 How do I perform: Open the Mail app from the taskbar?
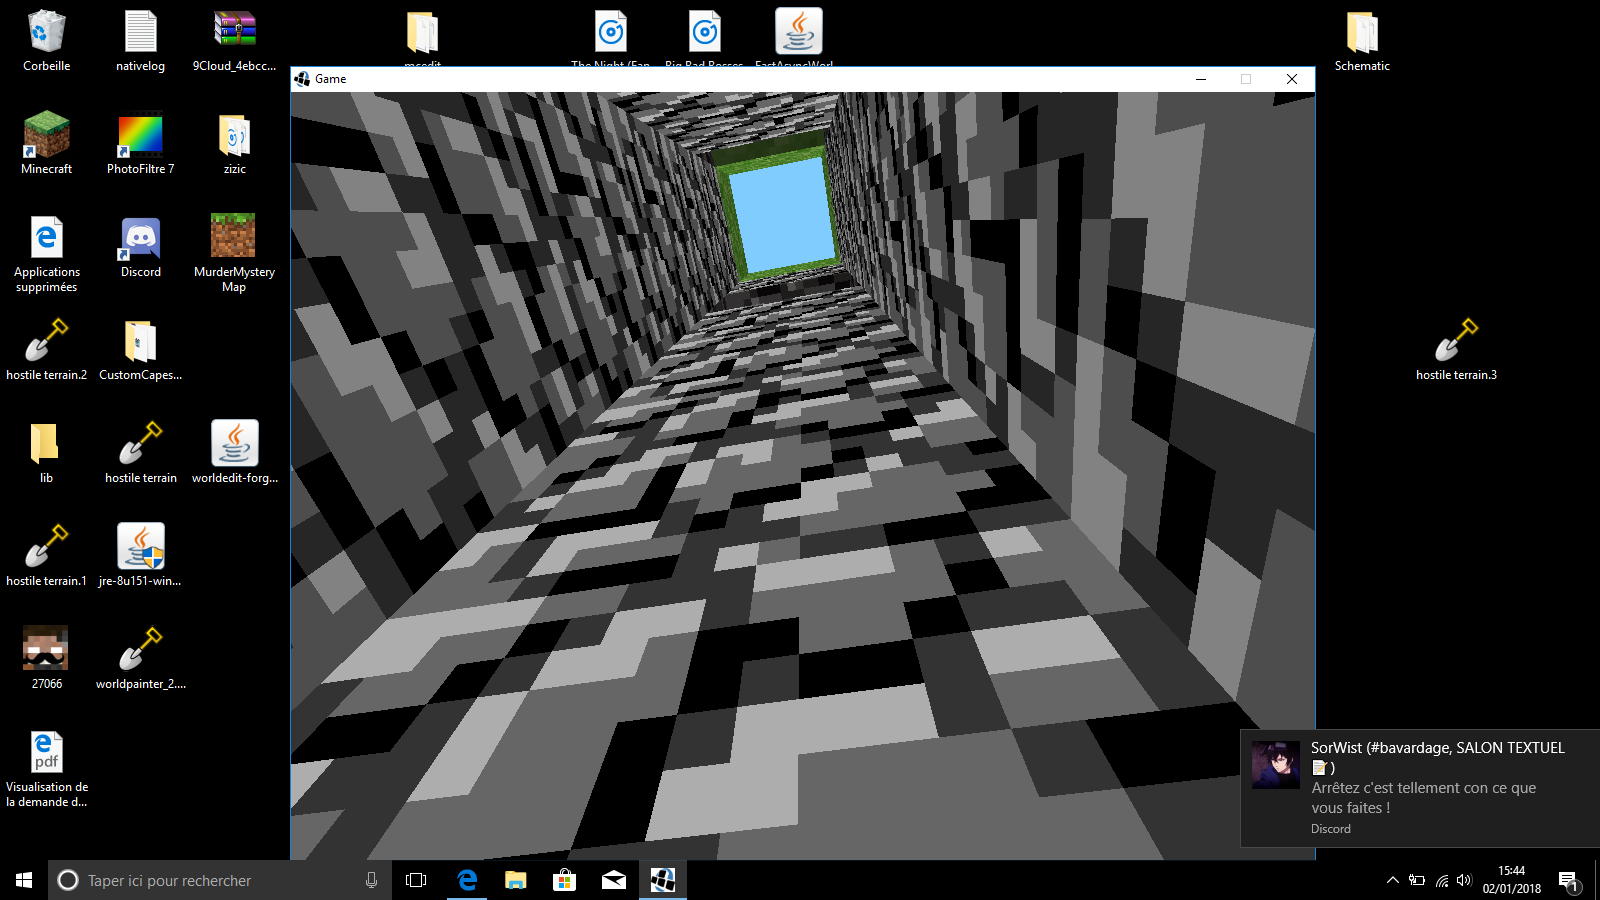[613, 880]
